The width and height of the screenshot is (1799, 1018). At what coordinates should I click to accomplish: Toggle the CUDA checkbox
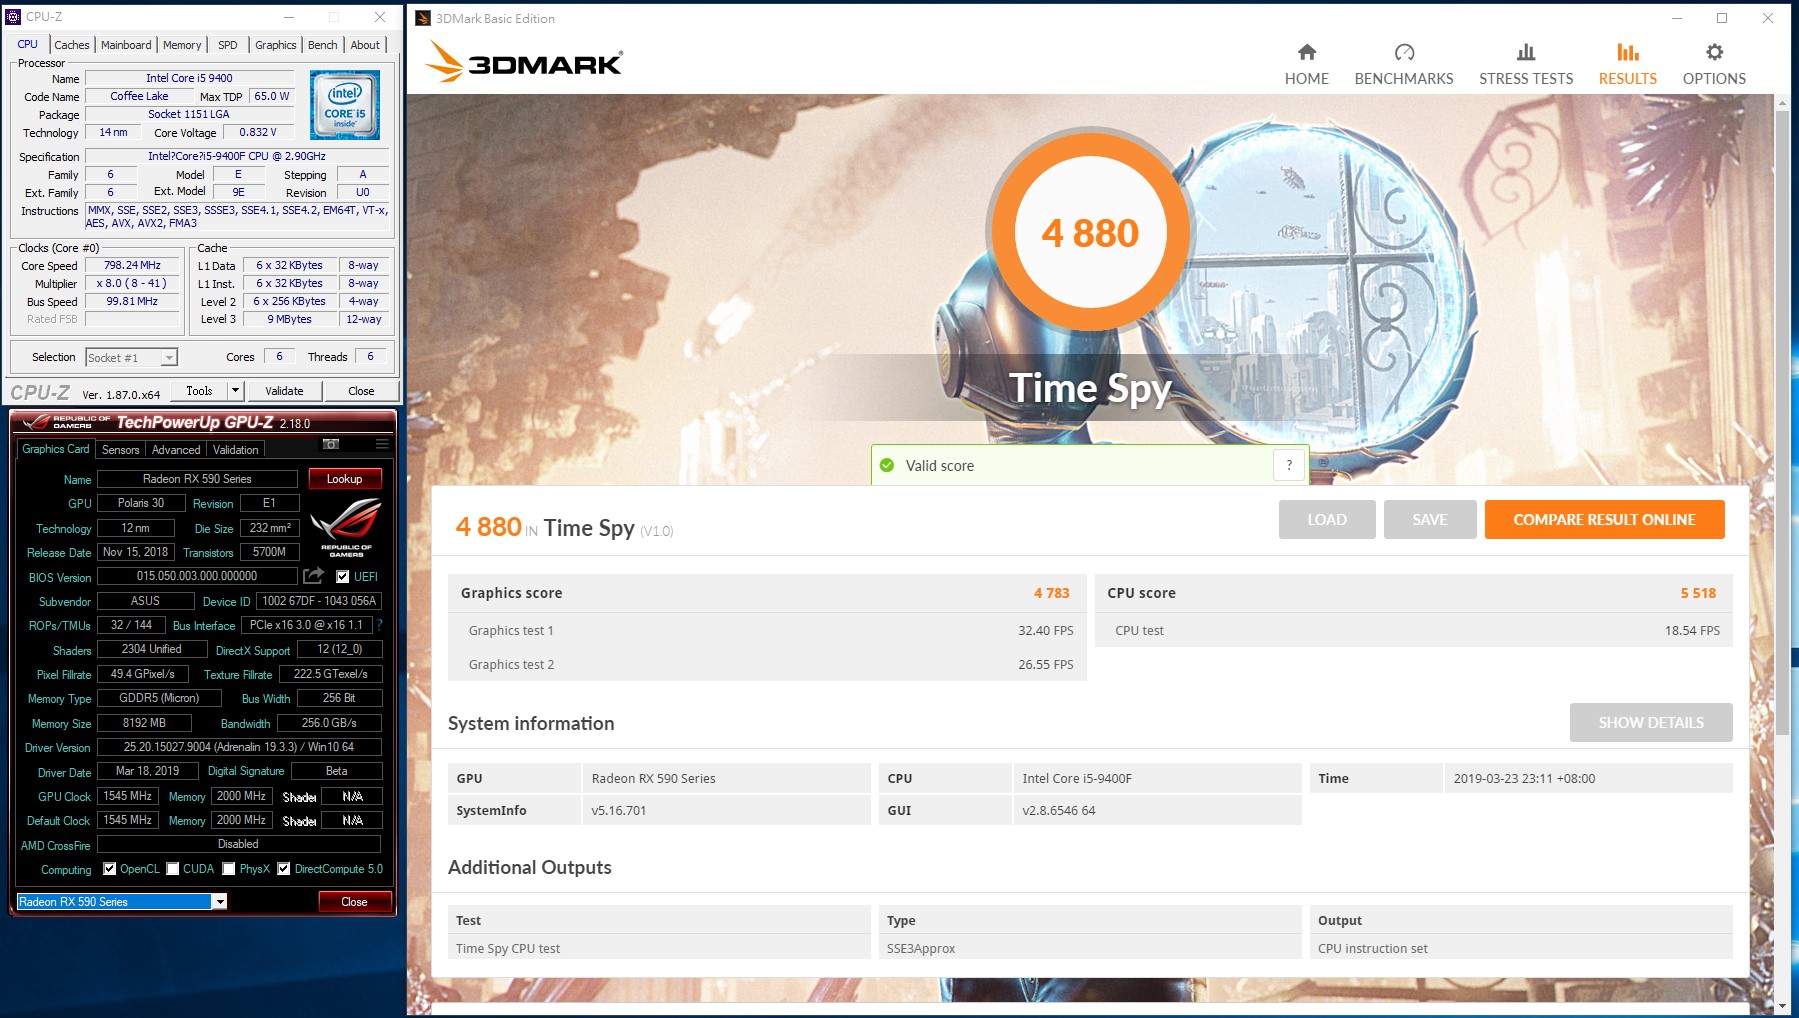pyautogui.click(x=173, y=868)
